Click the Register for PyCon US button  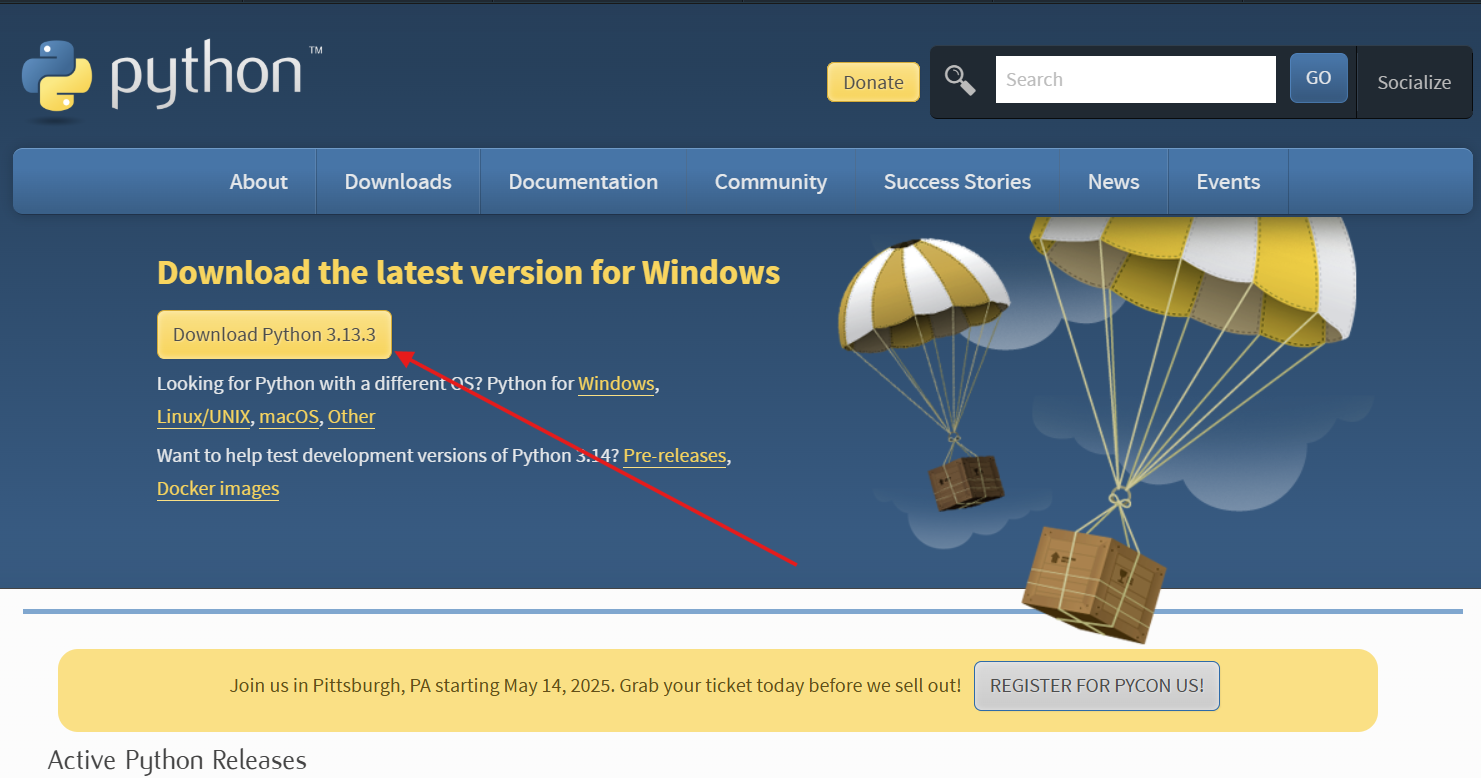1097,686
